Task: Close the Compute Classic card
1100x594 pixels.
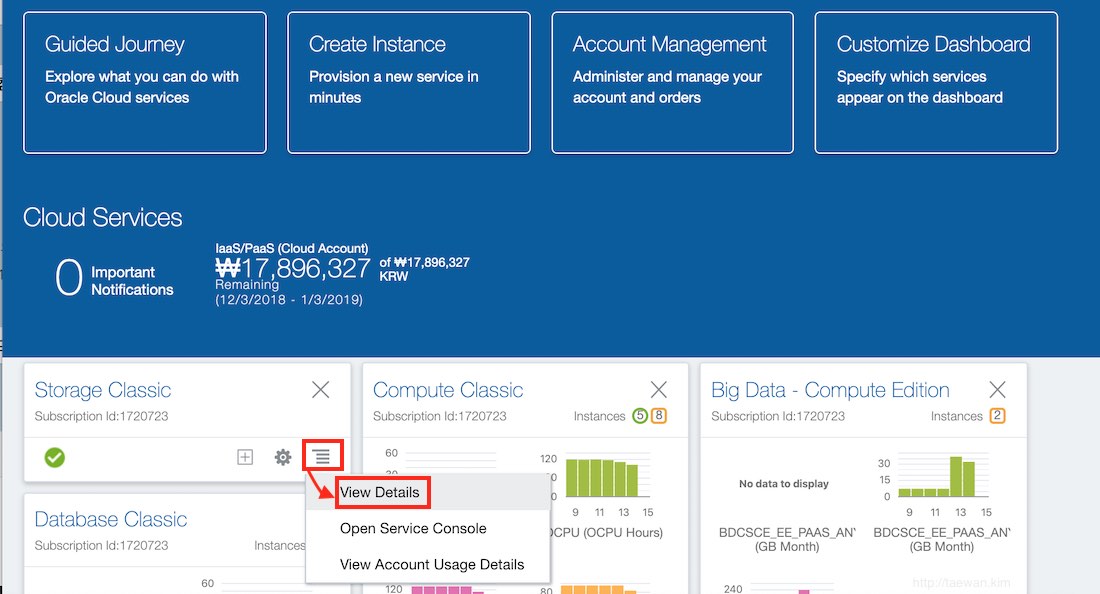Action: coord(659,389)
